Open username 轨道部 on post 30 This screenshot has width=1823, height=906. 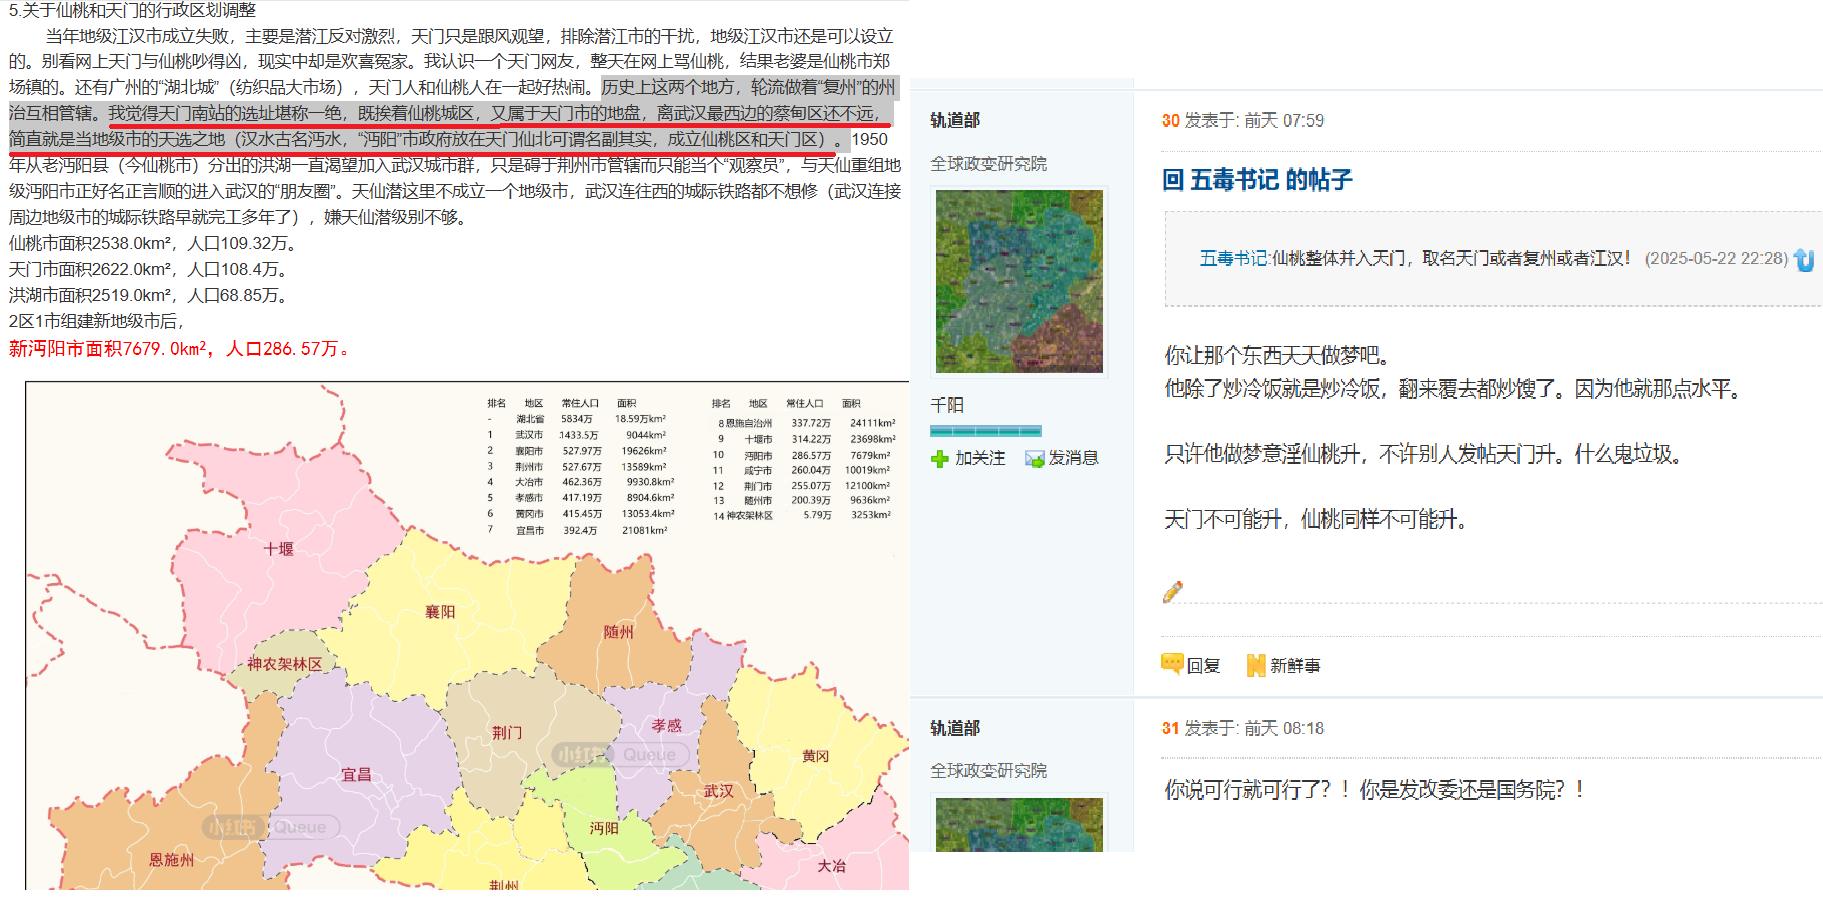pos(955,120)
